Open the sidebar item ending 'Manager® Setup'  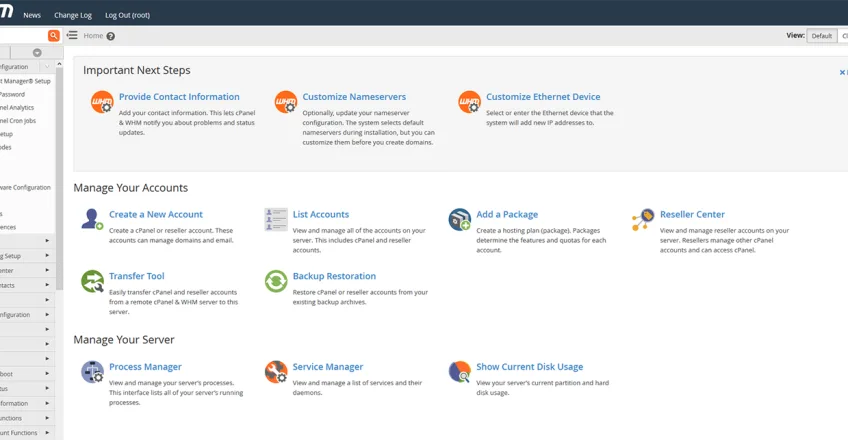coord(25,81)
